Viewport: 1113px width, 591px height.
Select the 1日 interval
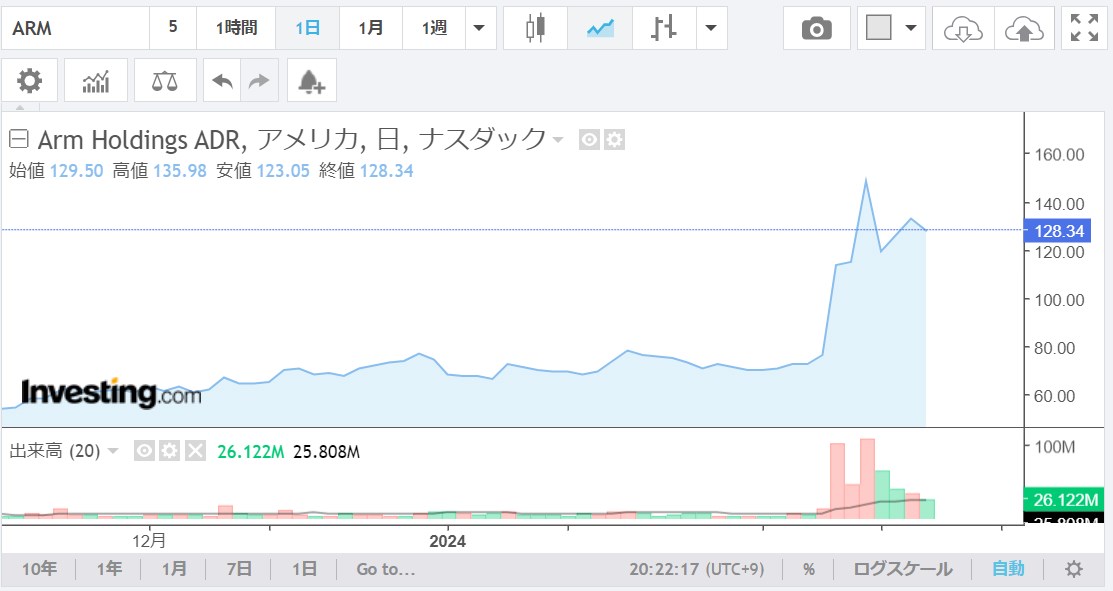click(x=307, y=28)
